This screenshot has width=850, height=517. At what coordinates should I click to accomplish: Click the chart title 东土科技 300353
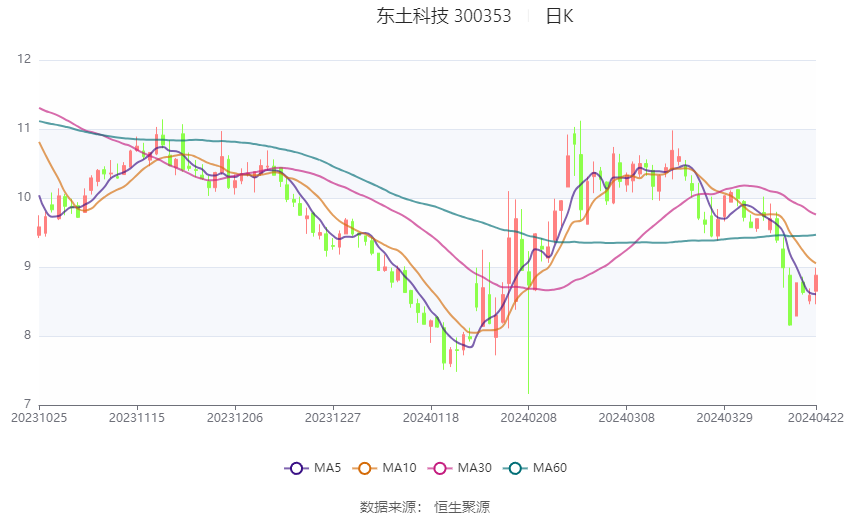[443, 16]
